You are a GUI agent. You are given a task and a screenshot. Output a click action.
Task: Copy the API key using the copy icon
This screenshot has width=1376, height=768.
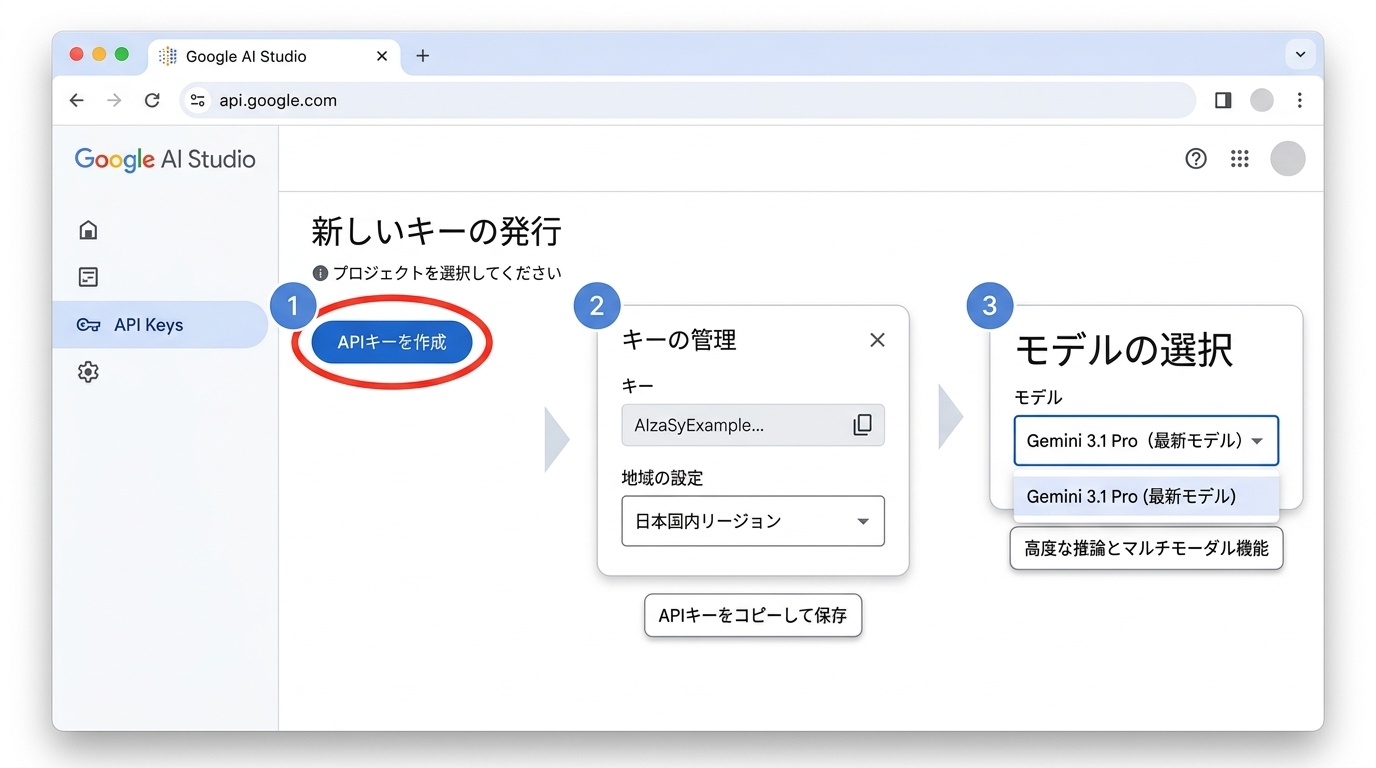pyautogui.click(x=862, y=425)
